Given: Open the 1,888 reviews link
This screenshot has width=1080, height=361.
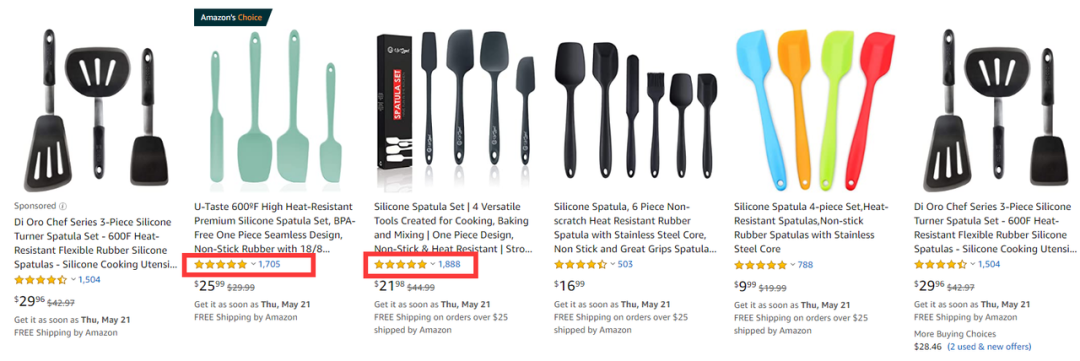Looking at the screenshot, I should (x=449, y=265).
